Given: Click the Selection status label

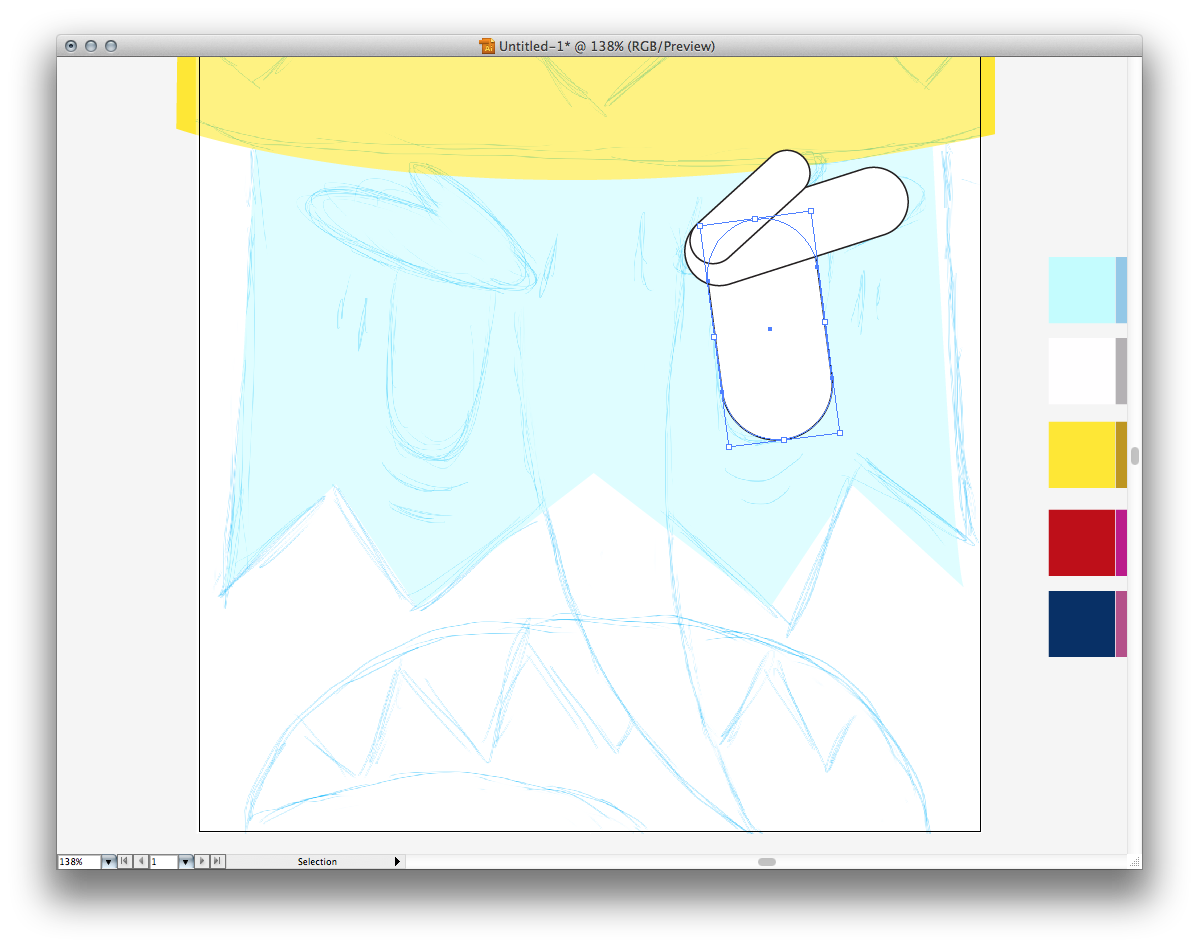Looking at the screenshot, I should 317,861.
